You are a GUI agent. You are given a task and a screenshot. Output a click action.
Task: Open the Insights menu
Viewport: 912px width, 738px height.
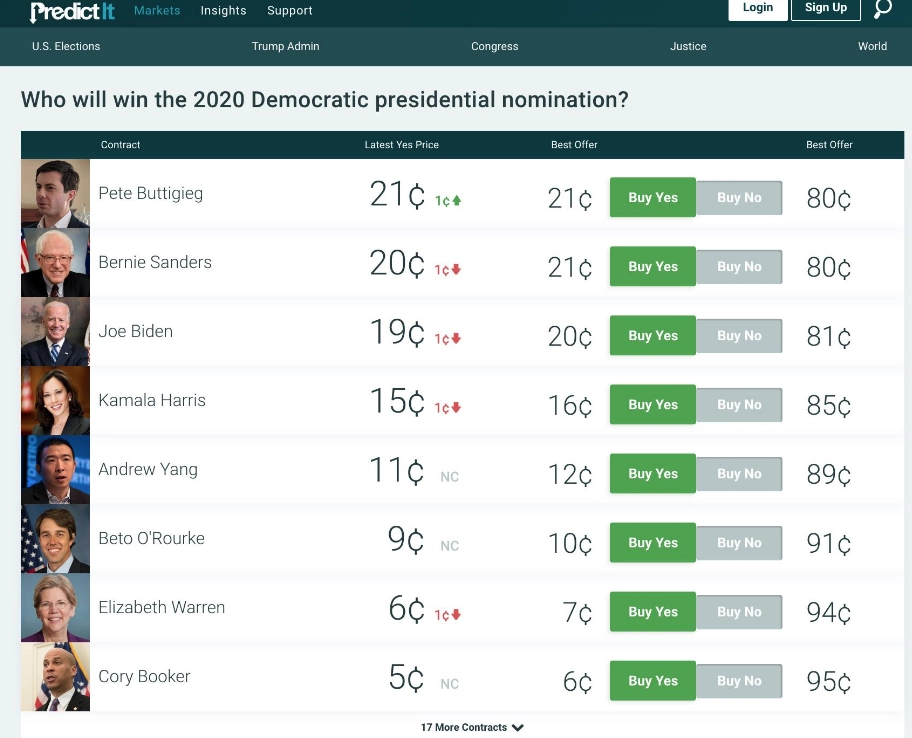click(x=223, y=10)
